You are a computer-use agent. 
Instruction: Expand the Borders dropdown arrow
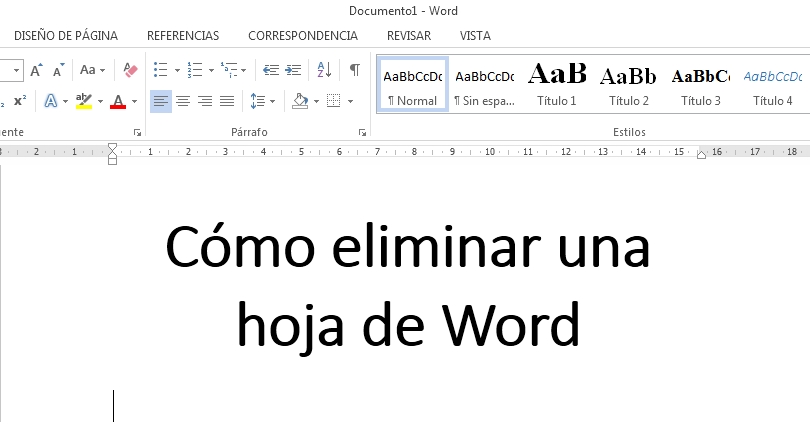pos(350,101)
